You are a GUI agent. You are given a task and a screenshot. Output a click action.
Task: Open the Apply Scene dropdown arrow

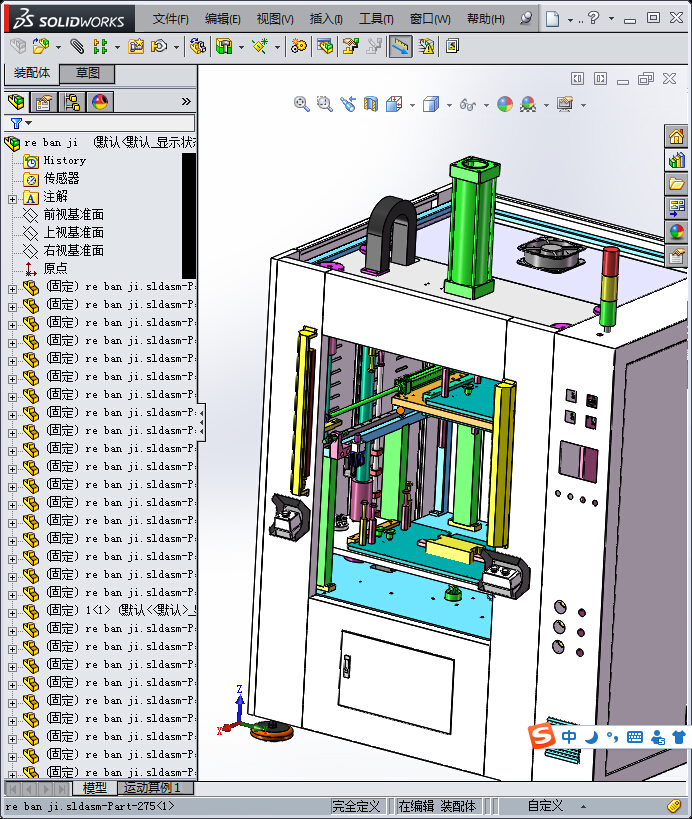click(x=546, y=106)
